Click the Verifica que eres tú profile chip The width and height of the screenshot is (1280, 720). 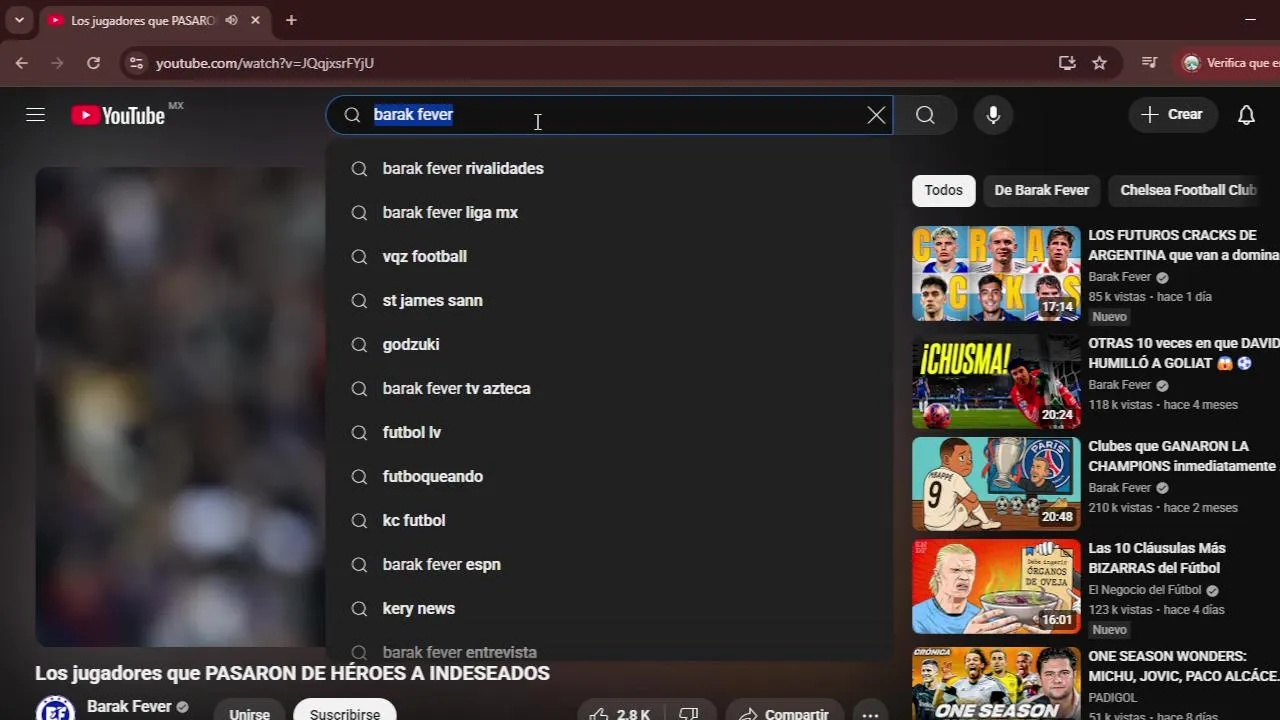(x=1230, y=63)
